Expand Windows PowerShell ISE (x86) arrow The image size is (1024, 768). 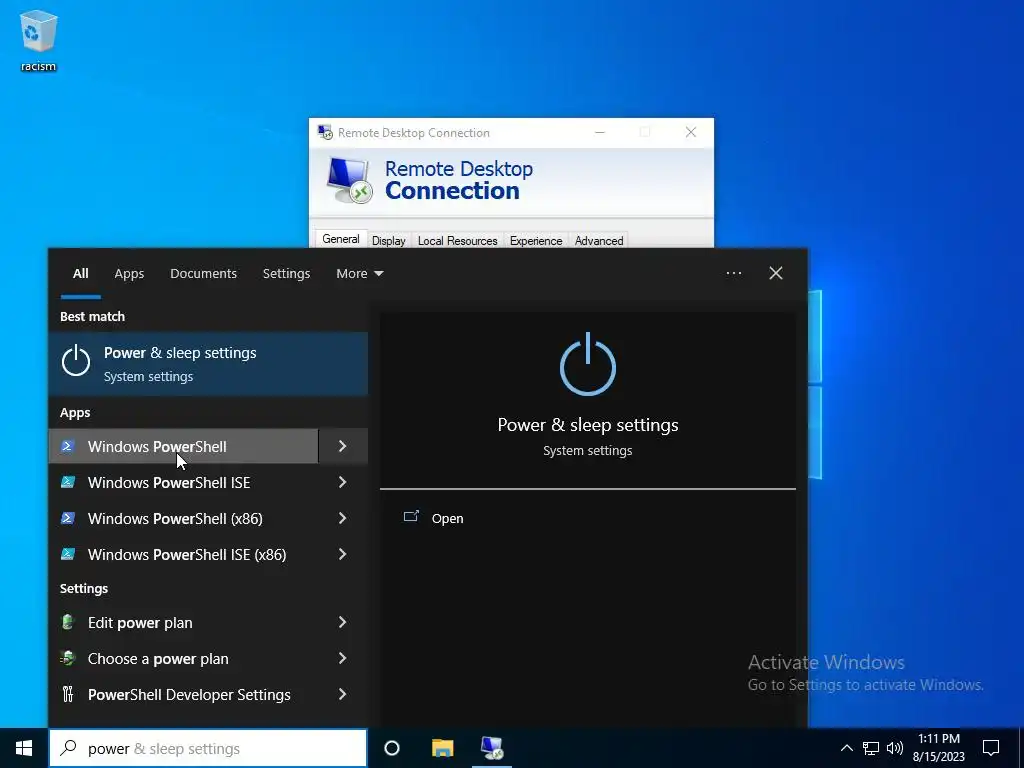343,554
